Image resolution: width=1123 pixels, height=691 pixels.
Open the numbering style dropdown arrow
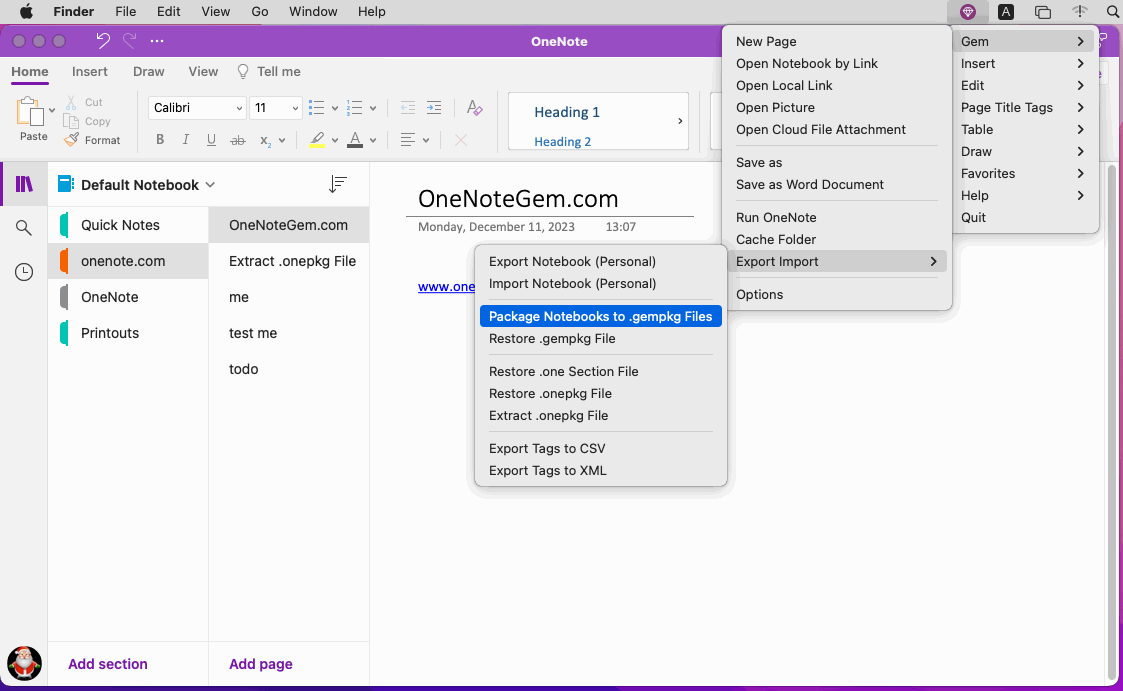372,109
